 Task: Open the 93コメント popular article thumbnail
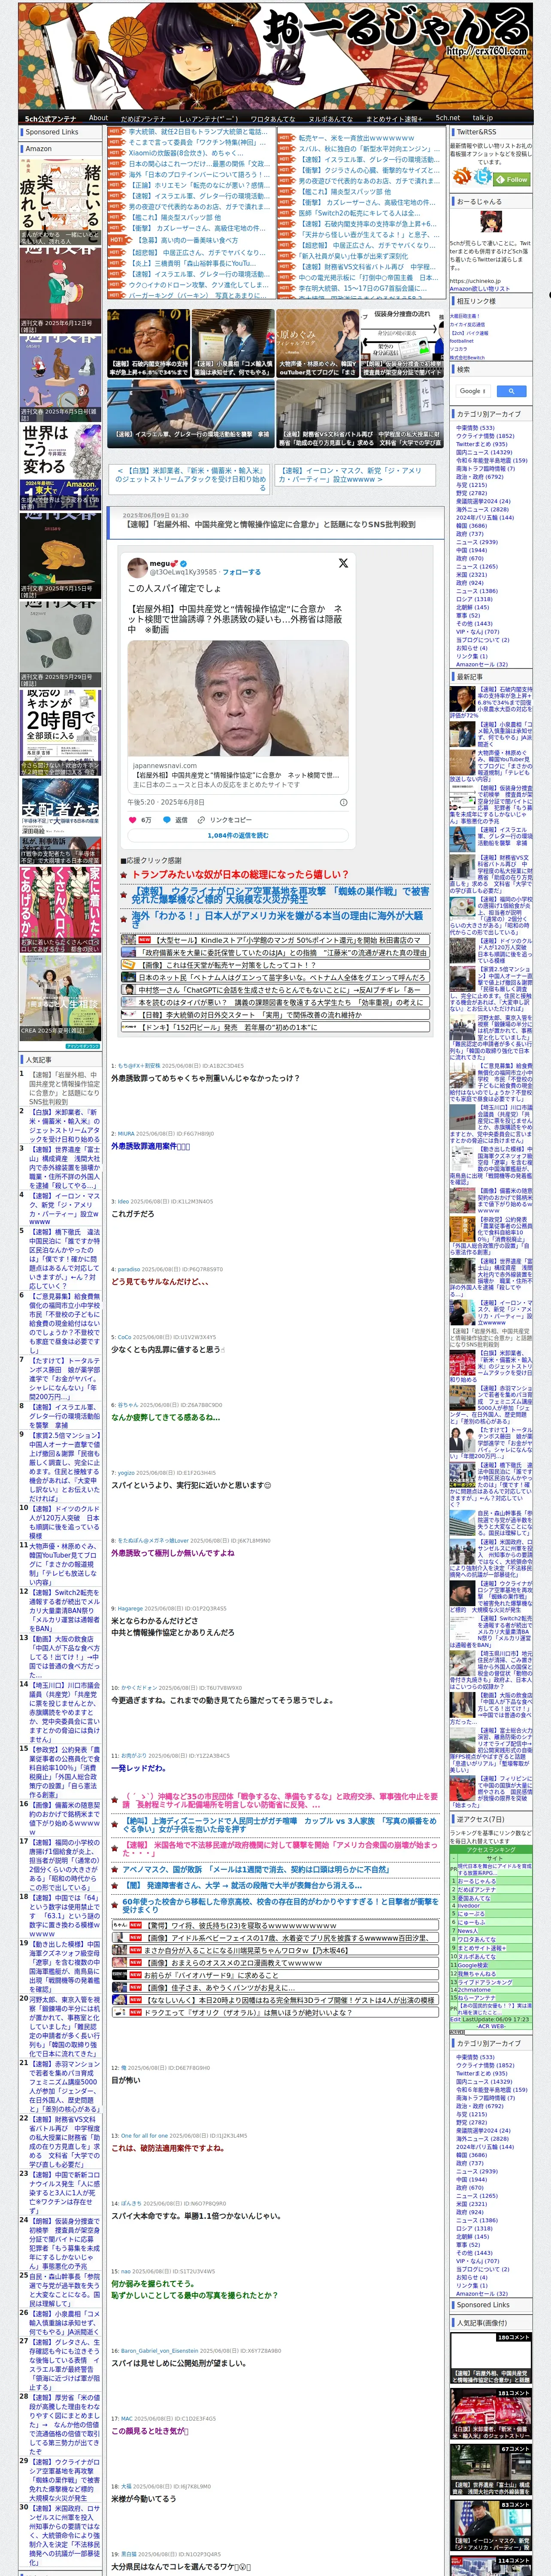[x=490, y=2525]
